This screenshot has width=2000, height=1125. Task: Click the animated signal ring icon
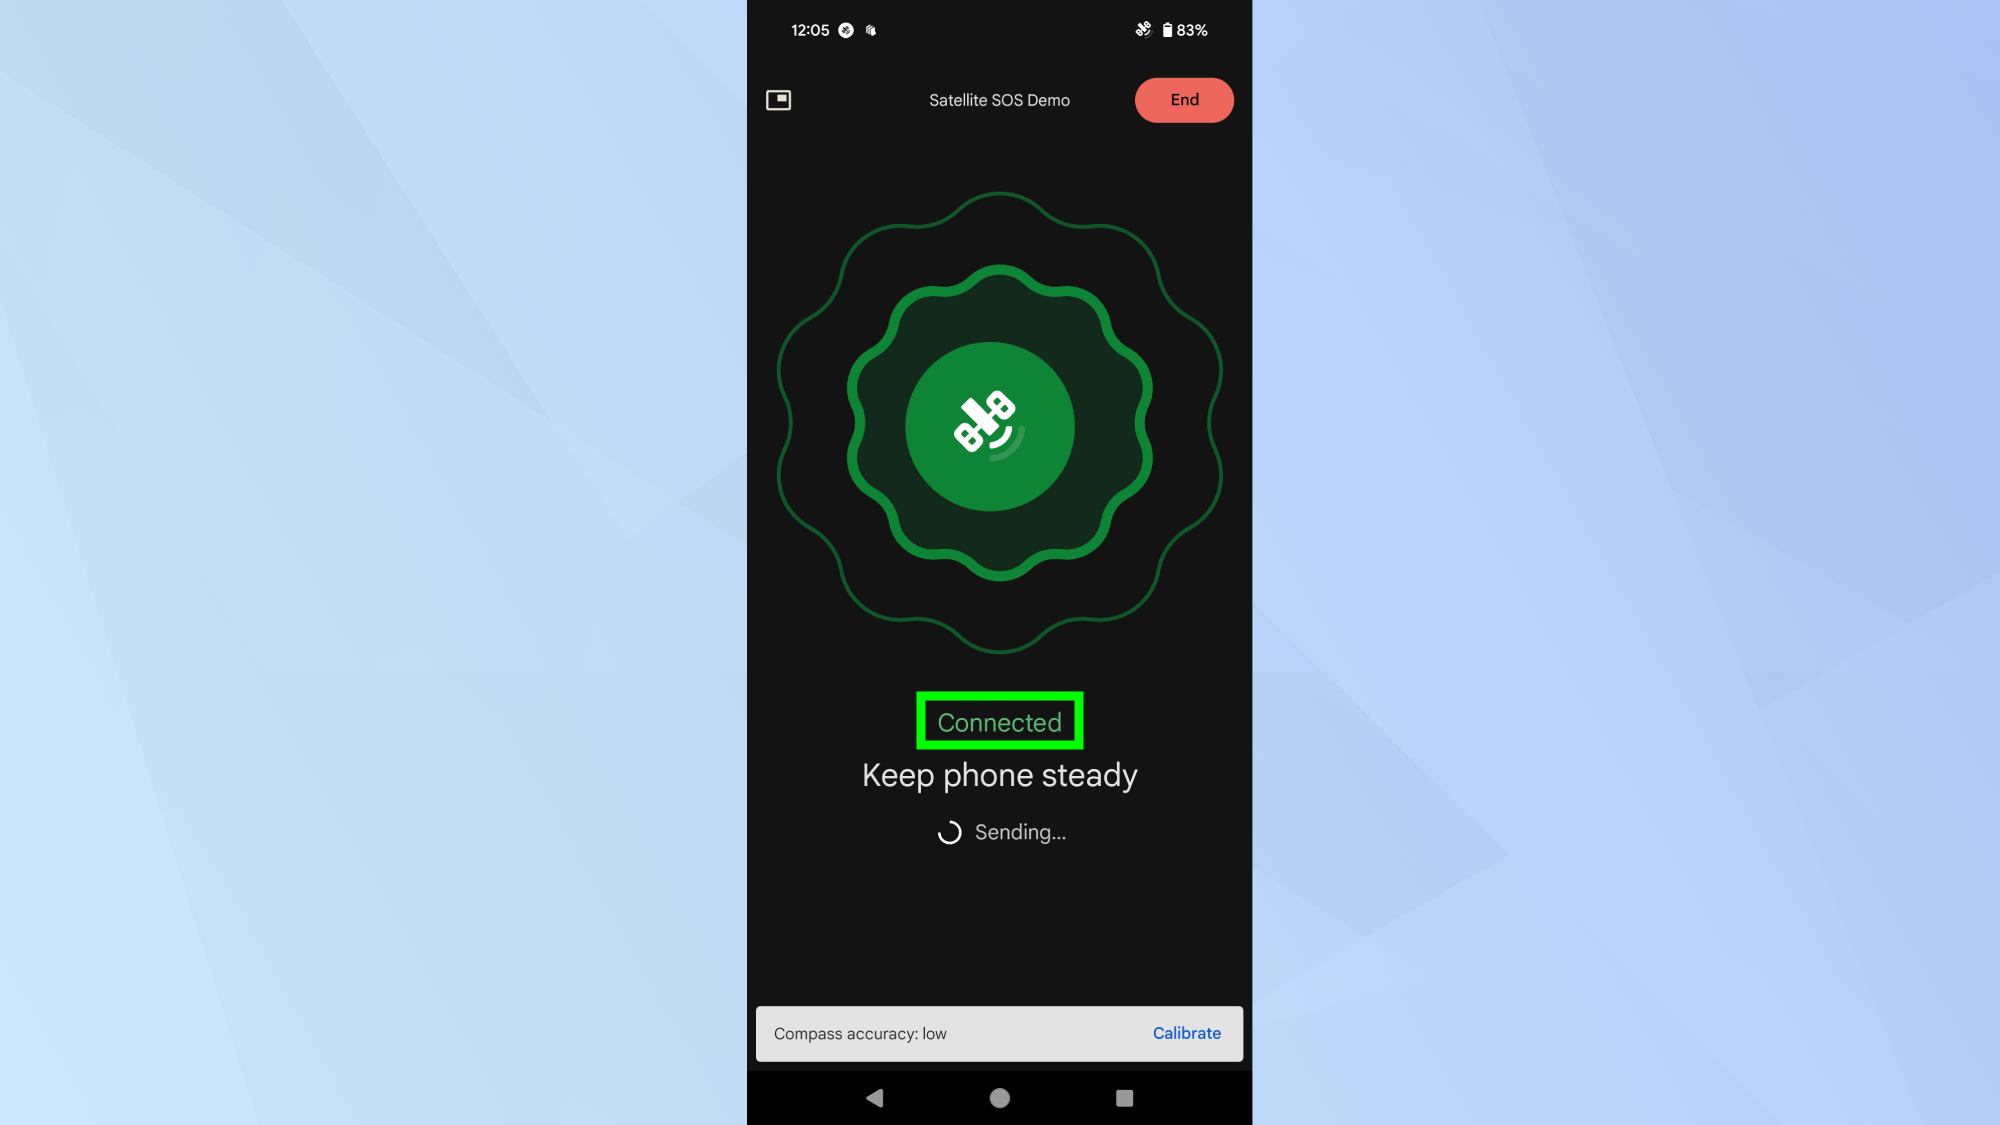(x=1000, y=424)
